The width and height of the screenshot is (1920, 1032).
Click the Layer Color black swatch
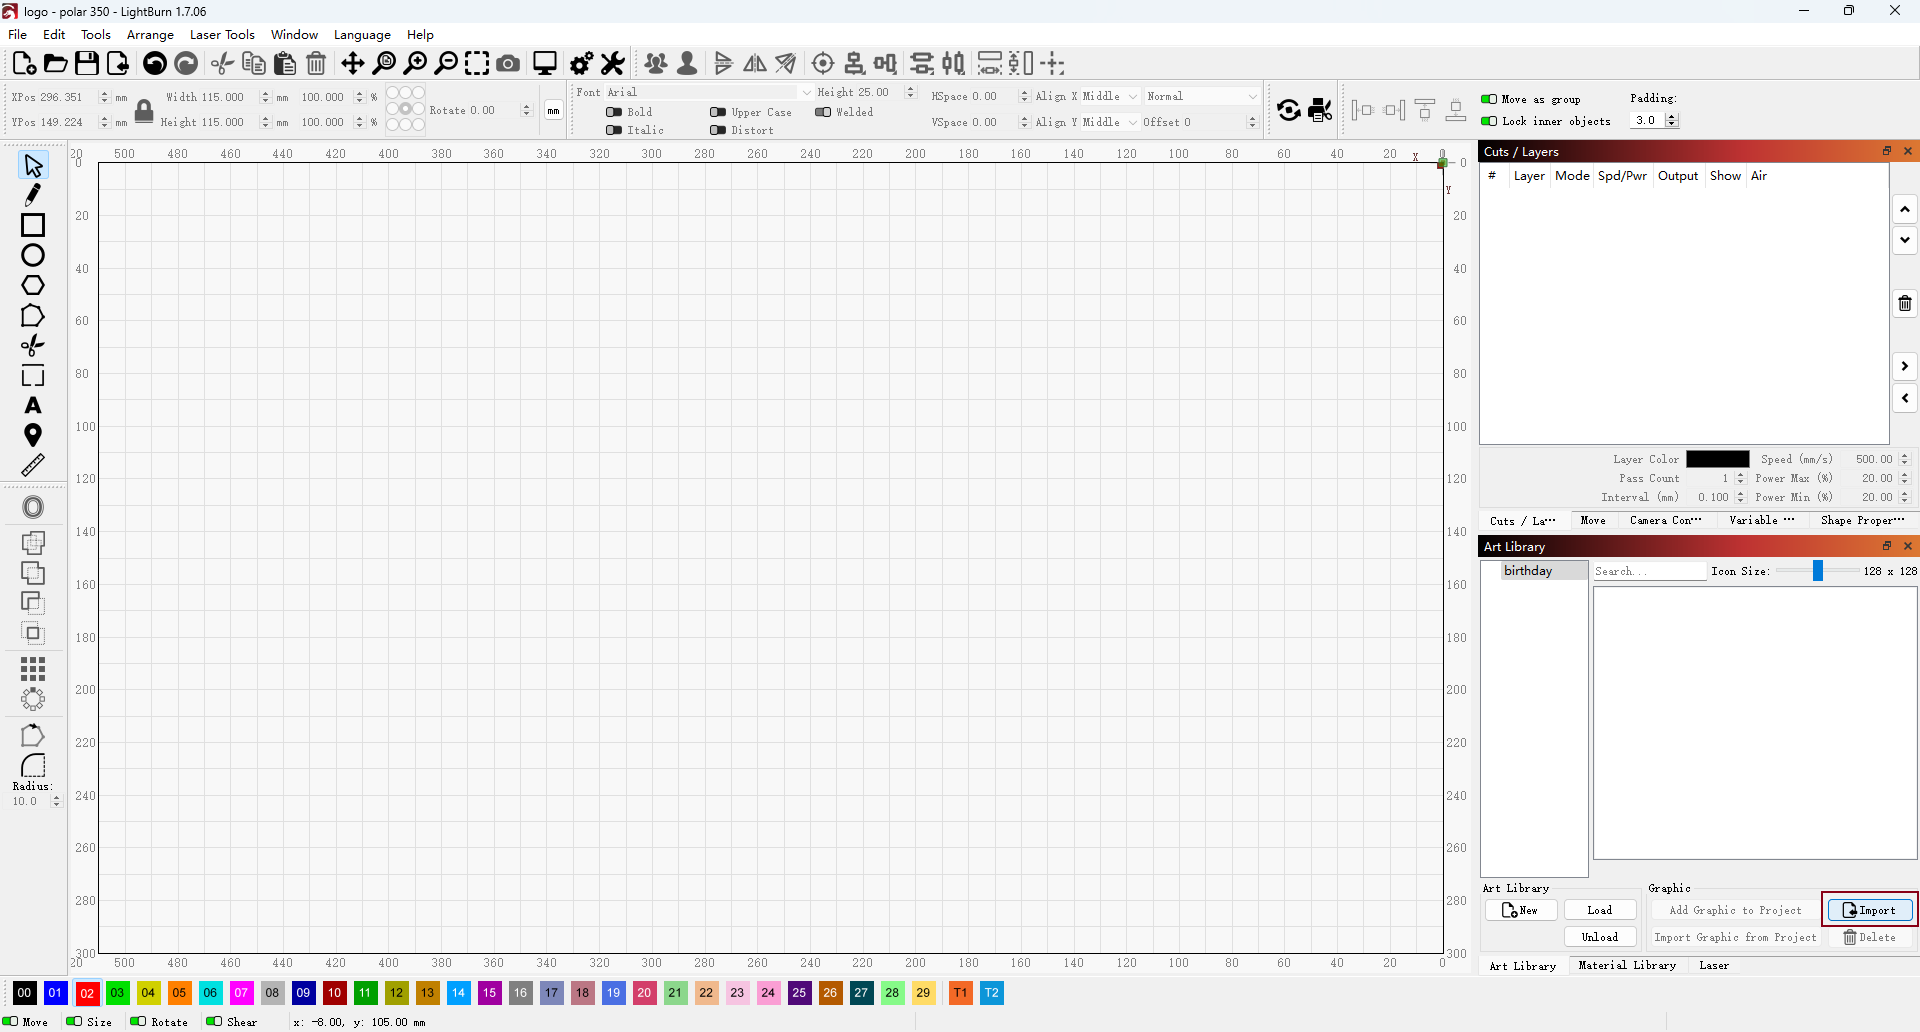point(1717,459)
